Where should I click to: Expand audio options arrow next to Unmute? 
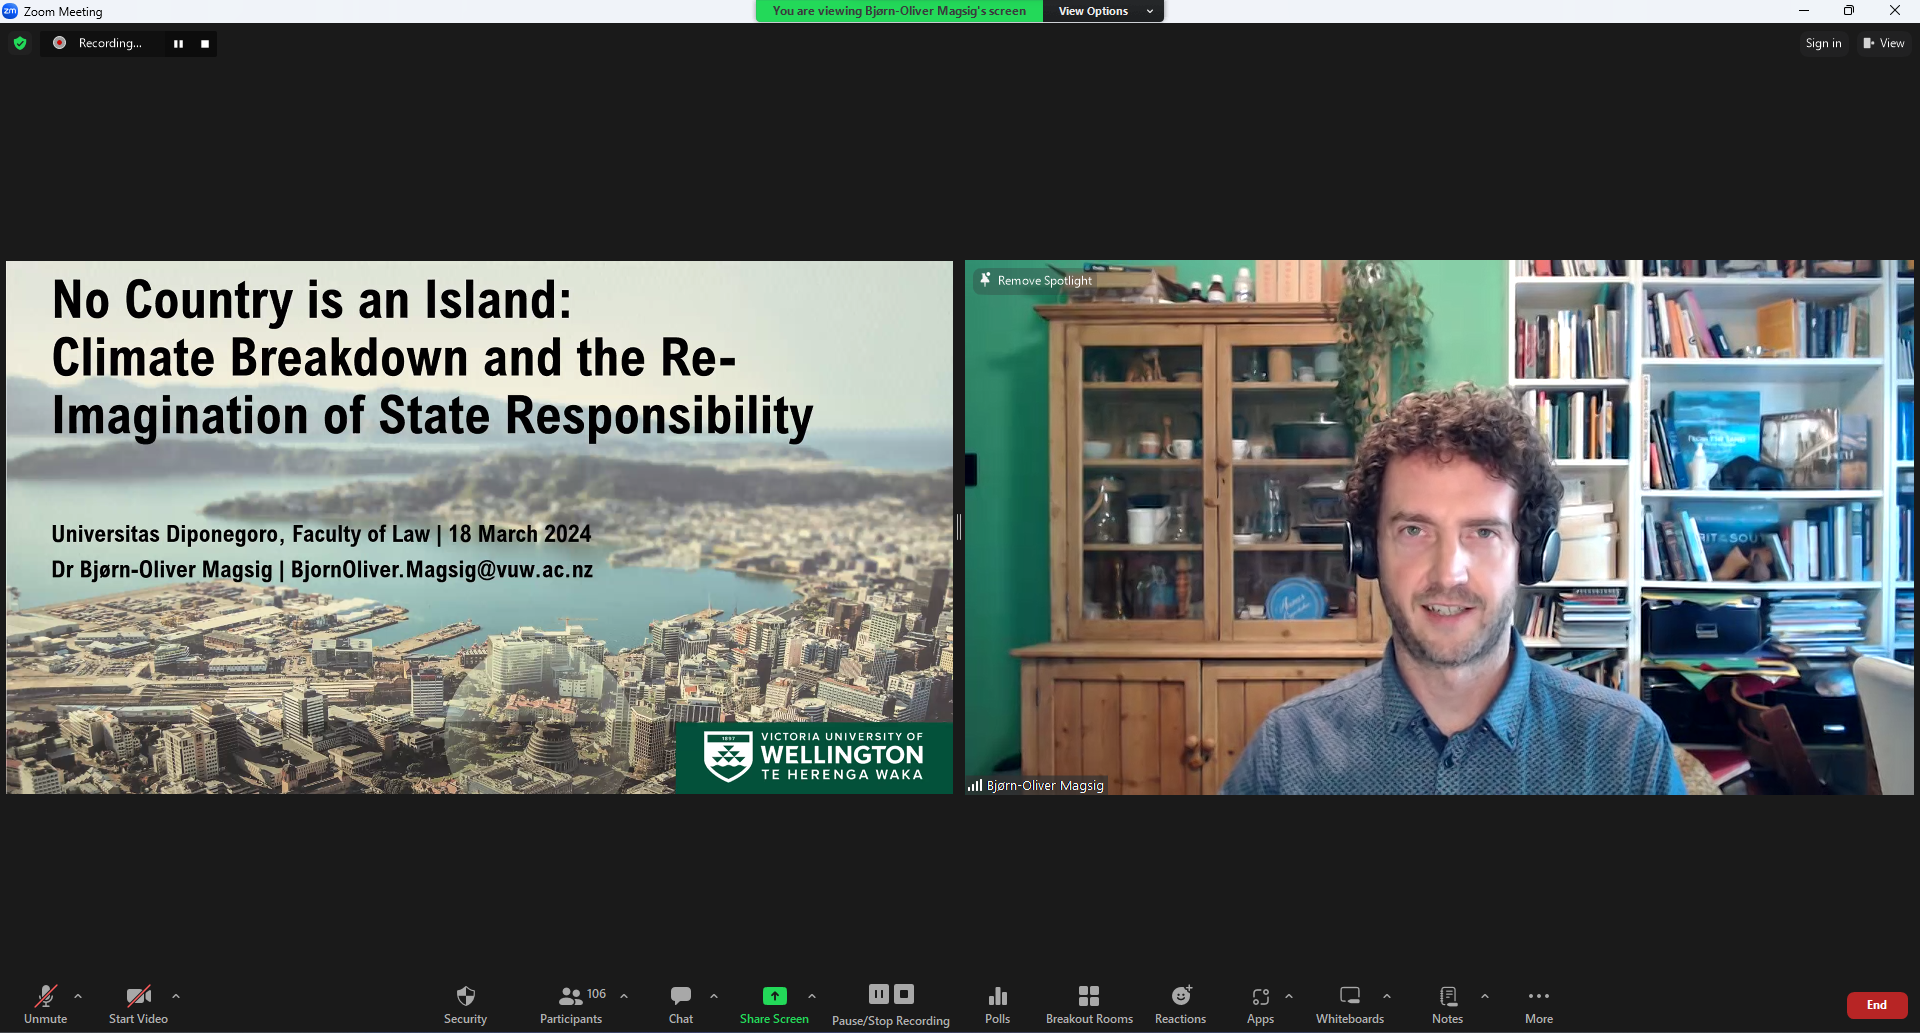click(x=78, y=996)
